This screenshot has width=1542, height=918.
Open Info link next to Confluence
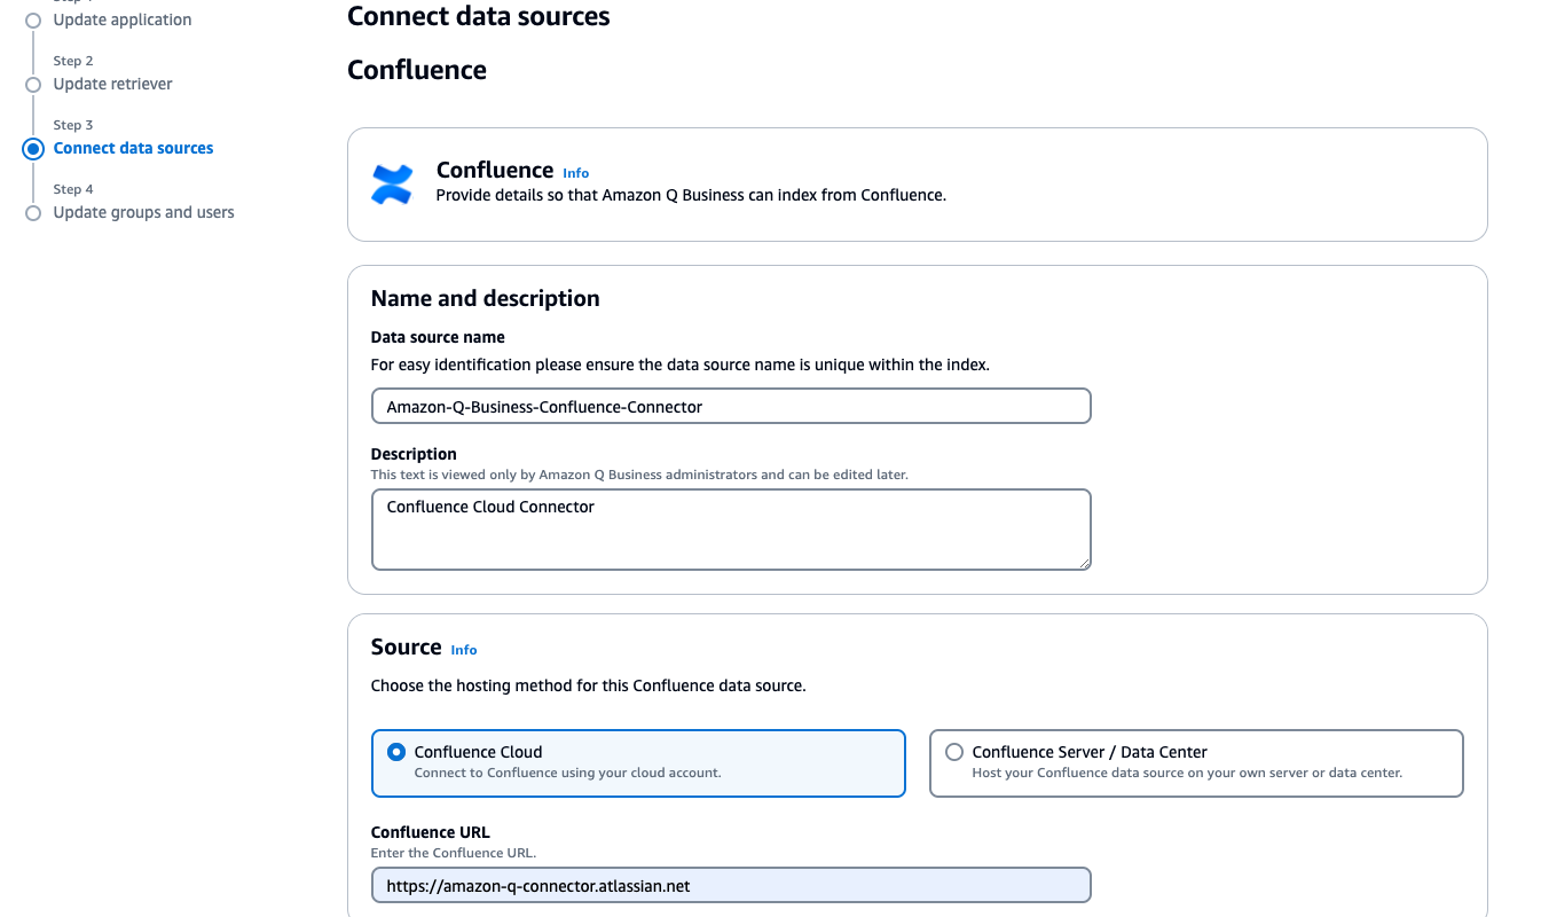click(576, 173)
